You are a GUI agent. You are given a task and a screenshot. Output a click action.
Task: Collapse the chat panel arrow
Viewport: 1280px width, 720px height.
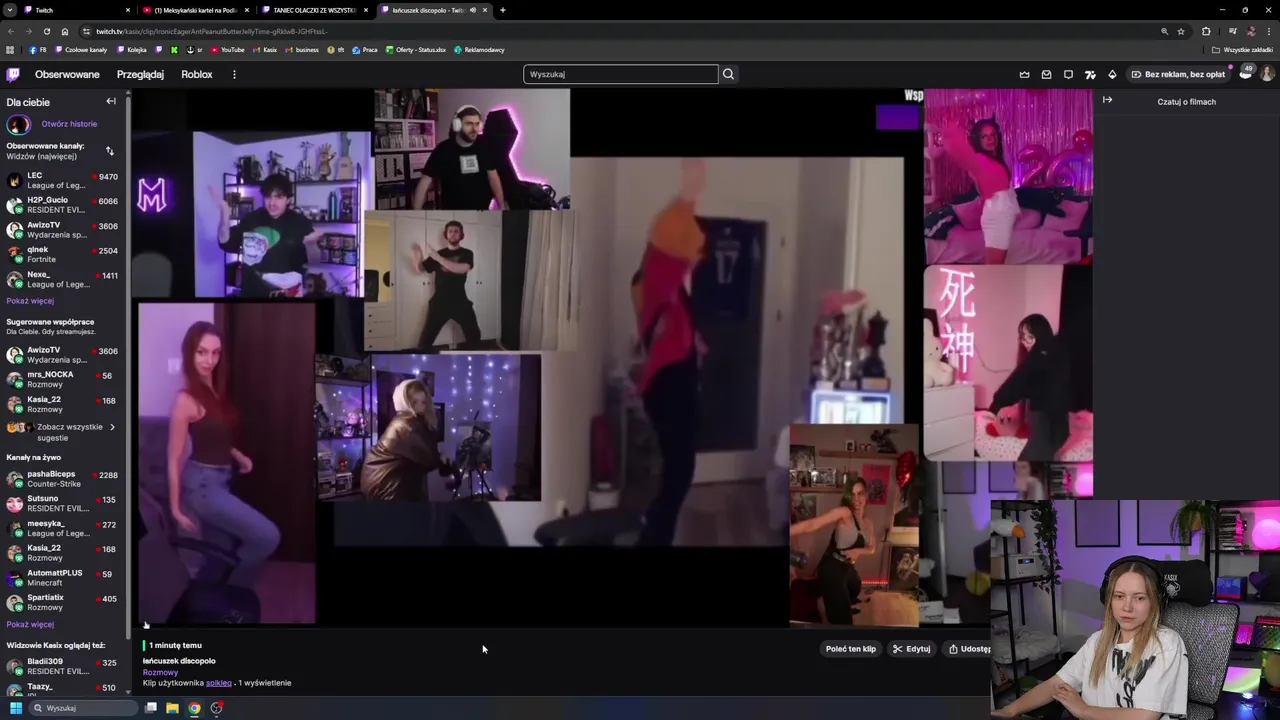1107,100
